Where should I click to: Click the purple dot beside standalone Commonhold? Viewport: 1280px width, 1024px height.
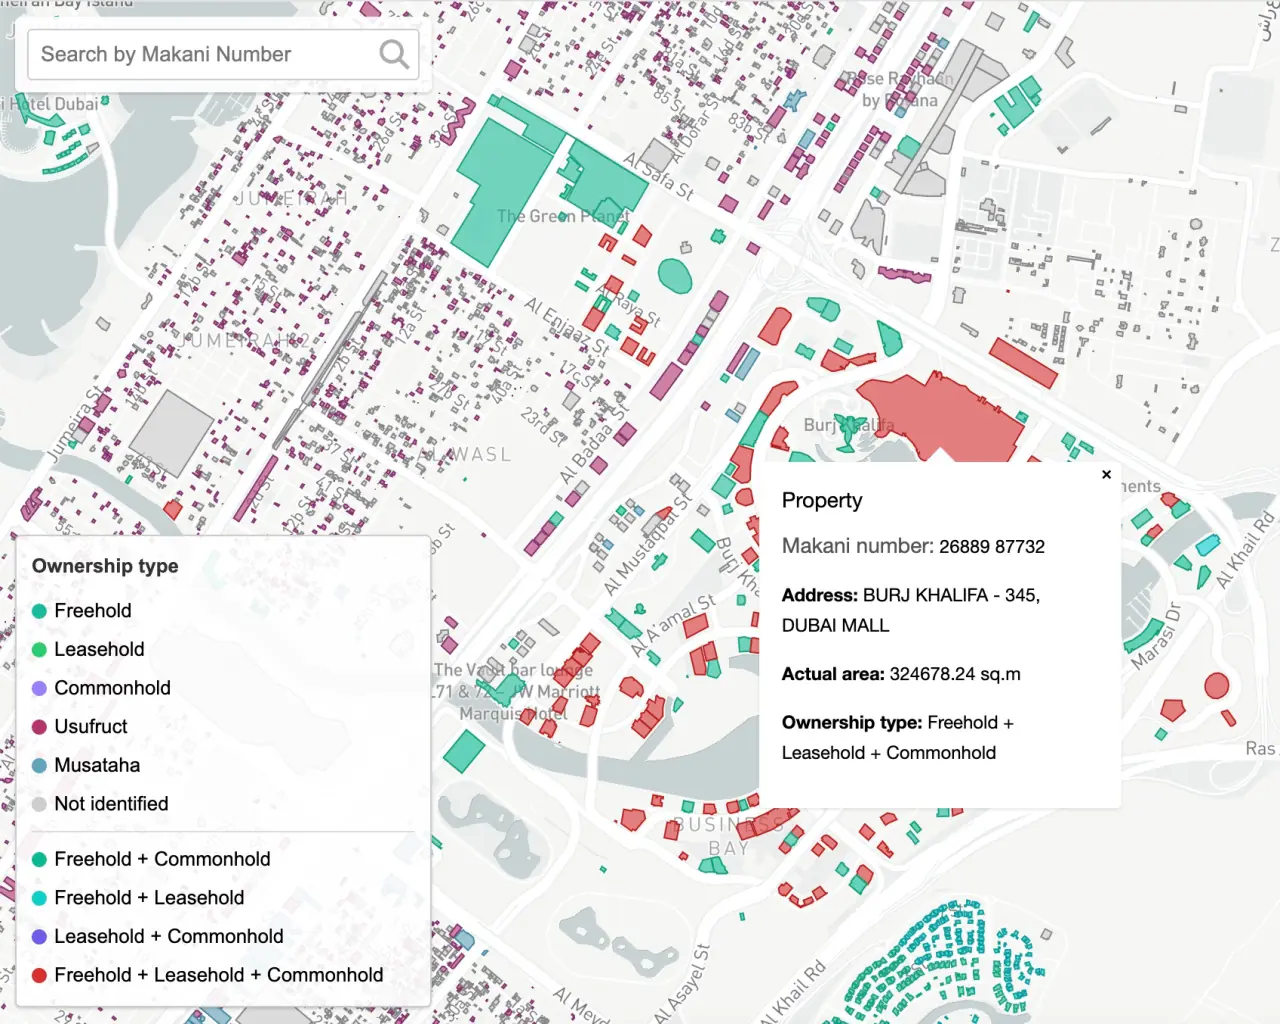[40, 688]
